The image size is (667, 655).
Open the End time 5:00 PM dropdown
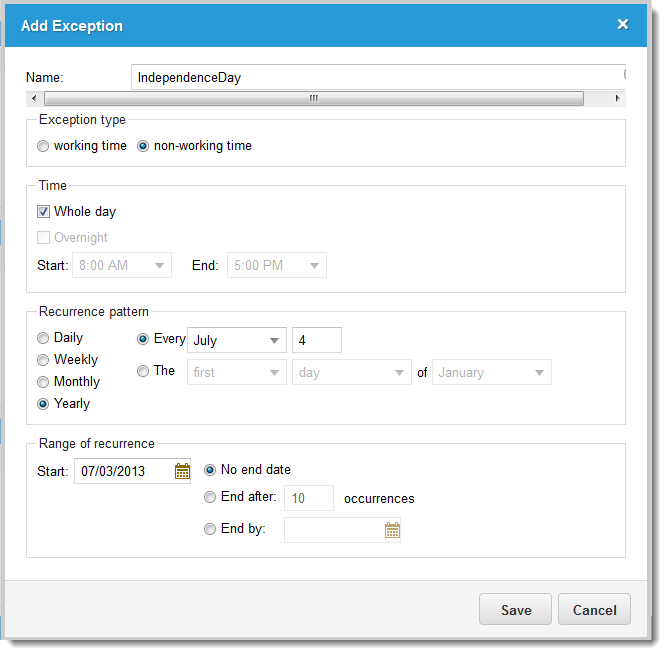tap(276, 265)
